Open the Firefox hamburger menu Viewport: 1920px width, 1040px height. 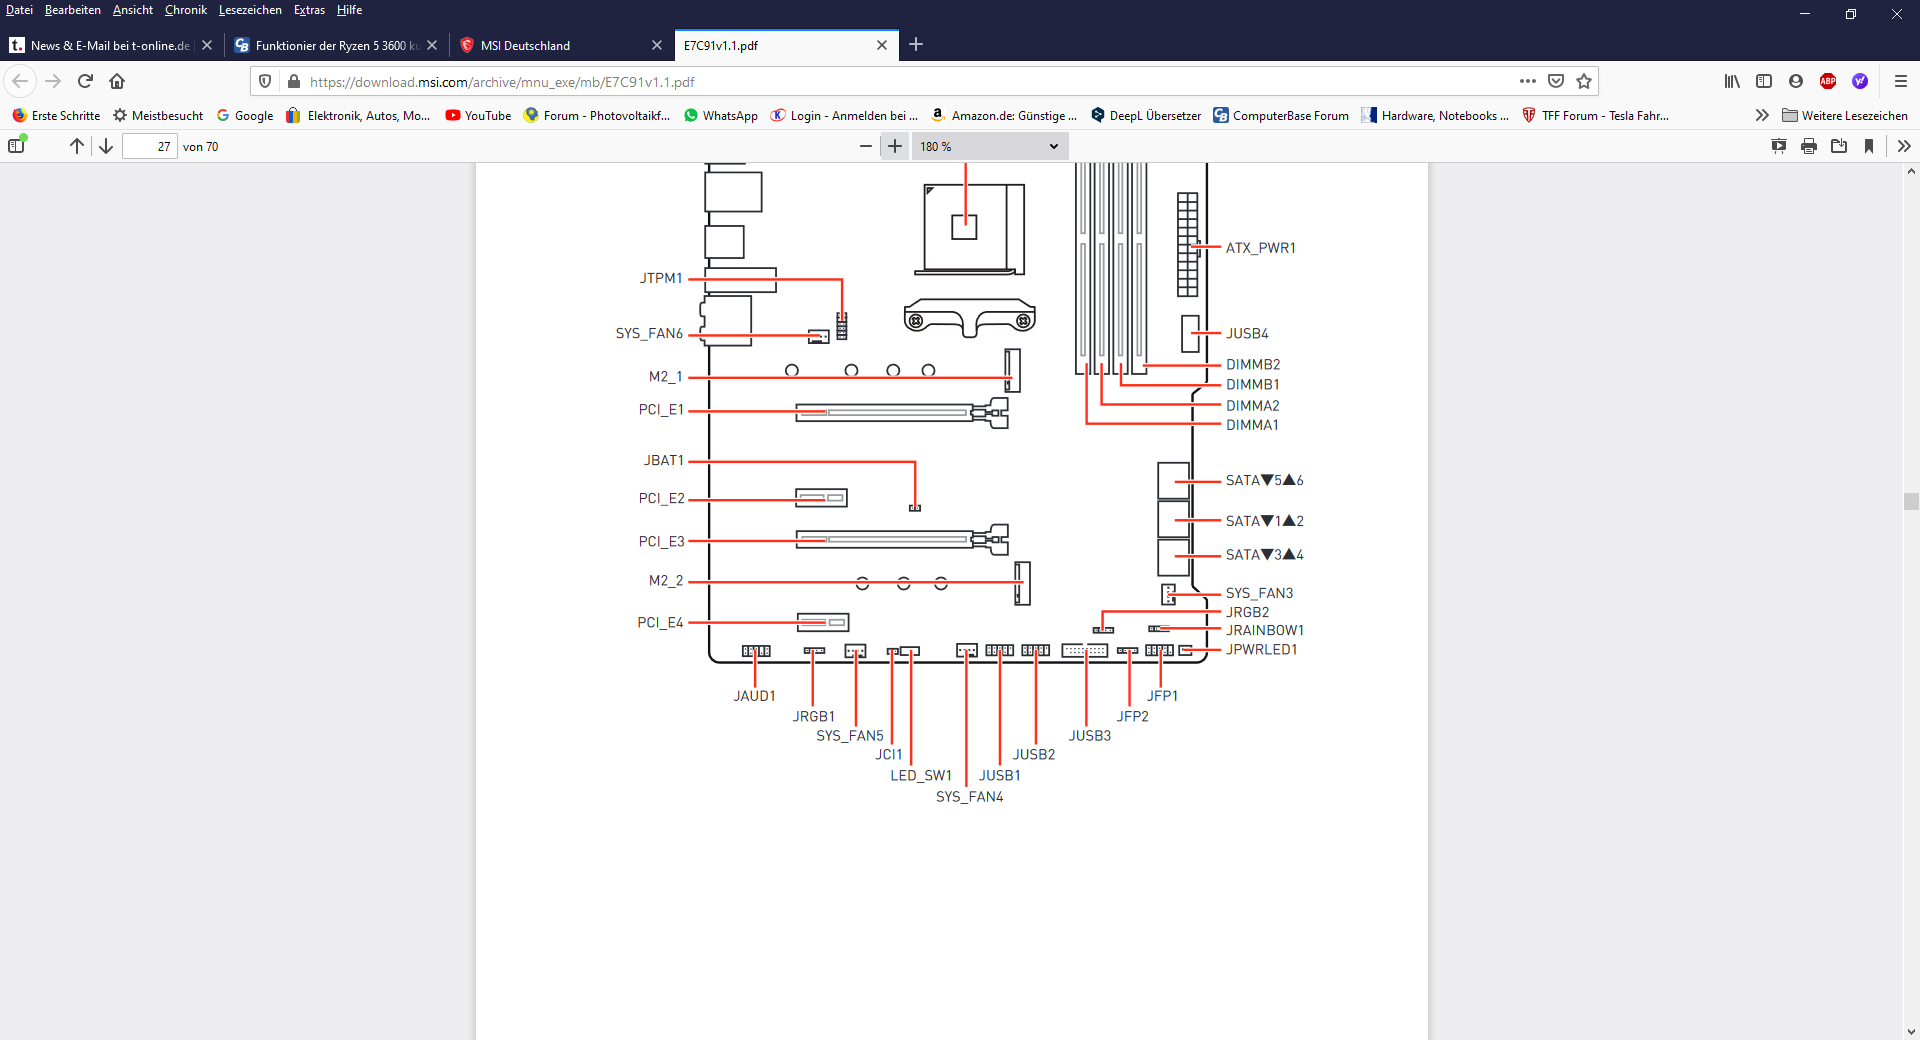1901,81
